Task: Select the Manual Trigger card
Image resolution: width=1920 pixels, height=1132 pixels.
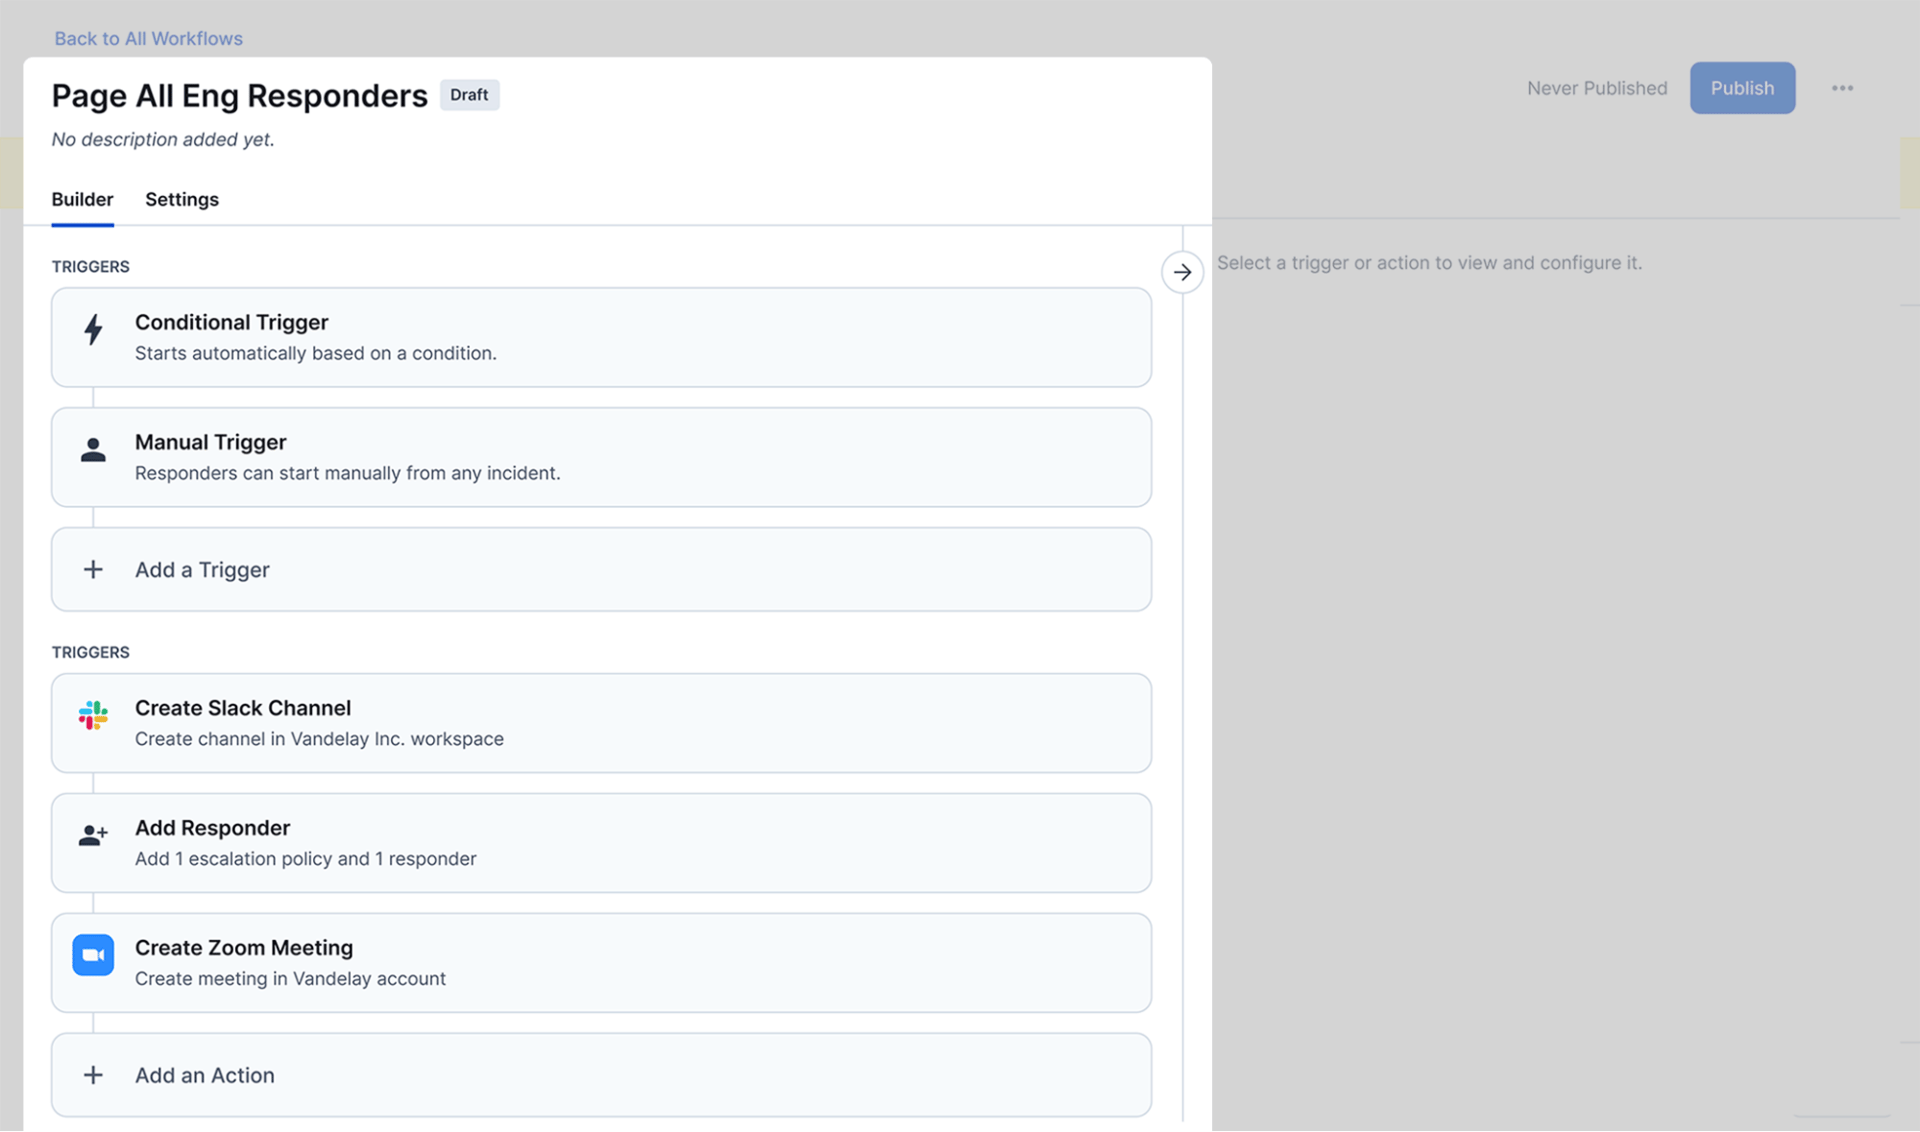Action: 601,457
